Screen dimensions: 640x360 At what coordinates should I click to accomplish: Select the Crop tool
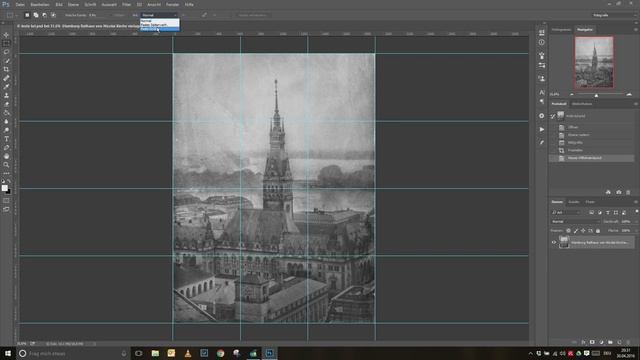click(6, 69)
